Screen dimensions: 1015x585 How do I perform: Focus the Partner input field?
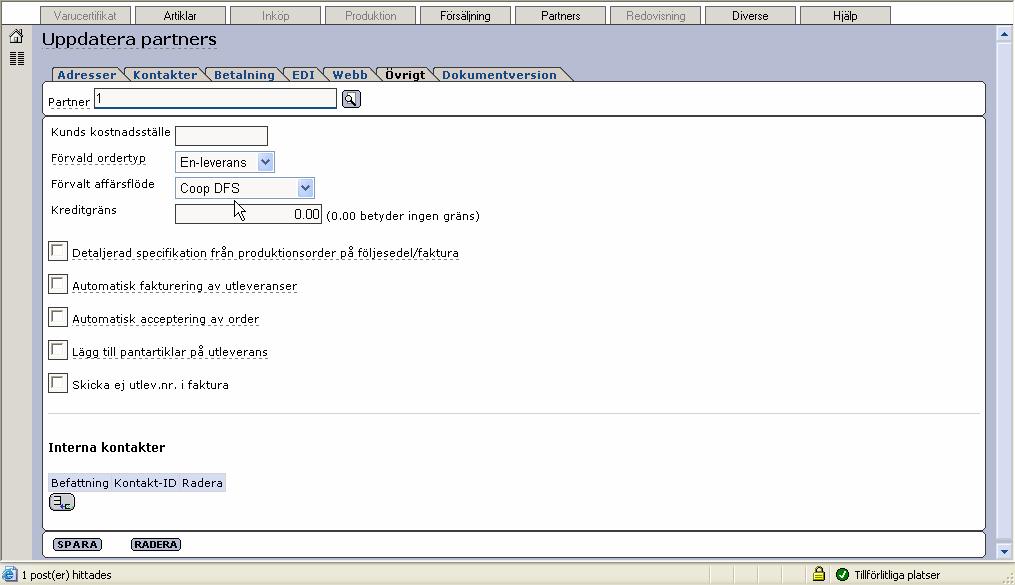coord(216,98)
